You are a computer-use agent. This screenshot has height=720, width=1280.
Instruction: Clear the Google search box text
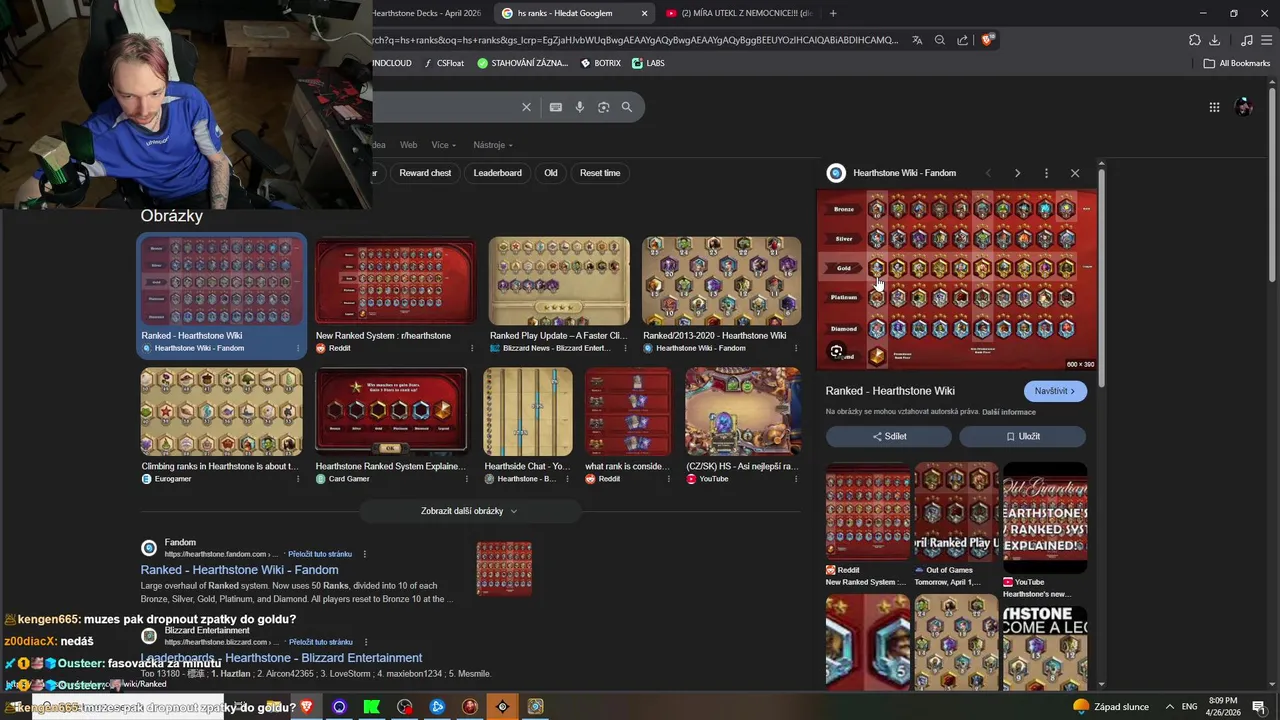[x=526, y=107]
